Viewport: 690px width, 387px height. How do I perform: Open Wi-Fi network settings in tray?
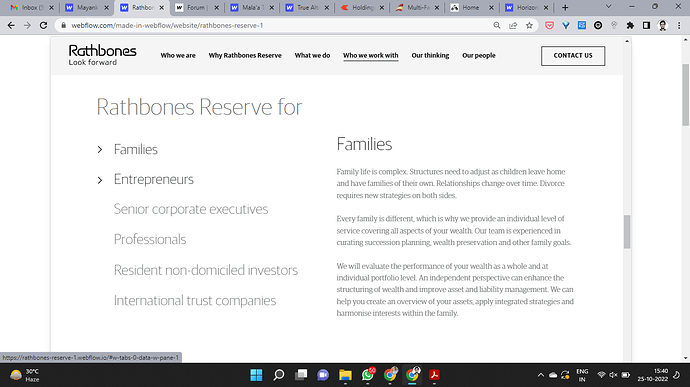(x=601, y=375)
